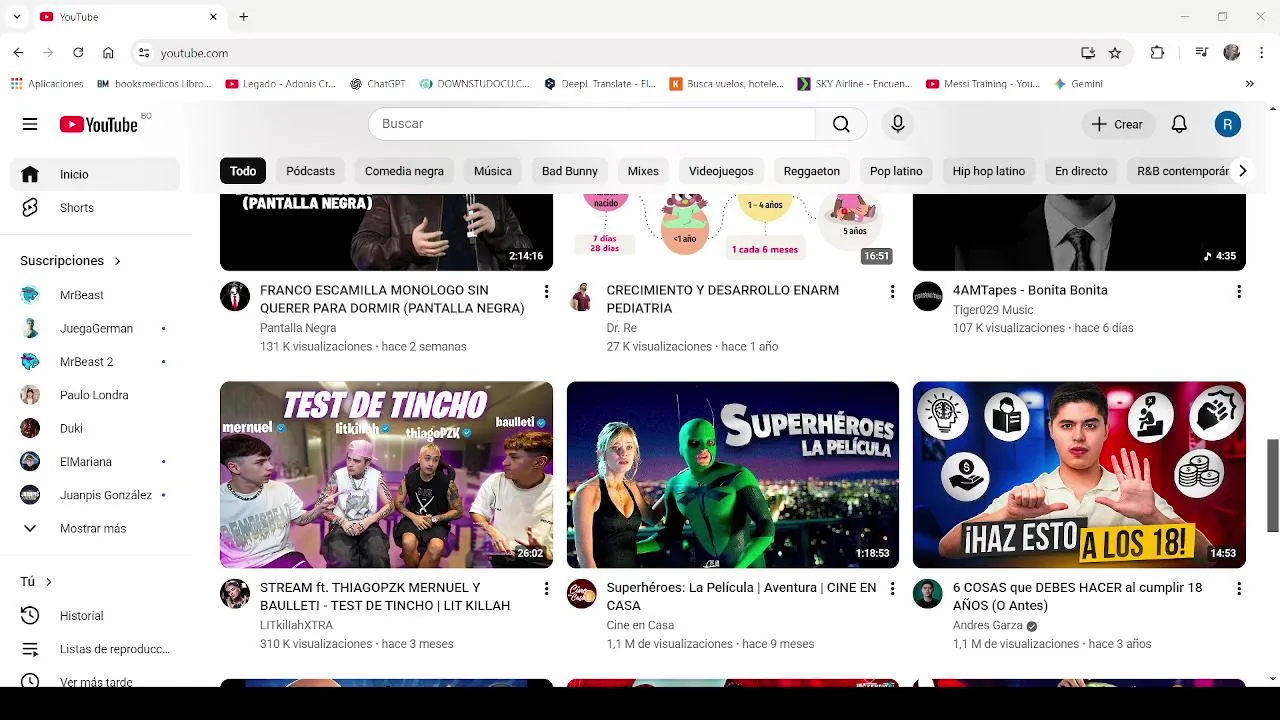The image size is (1280, 720).
Task: Play the Superhéroes La Película thumbnail
Action: (733, 475)
